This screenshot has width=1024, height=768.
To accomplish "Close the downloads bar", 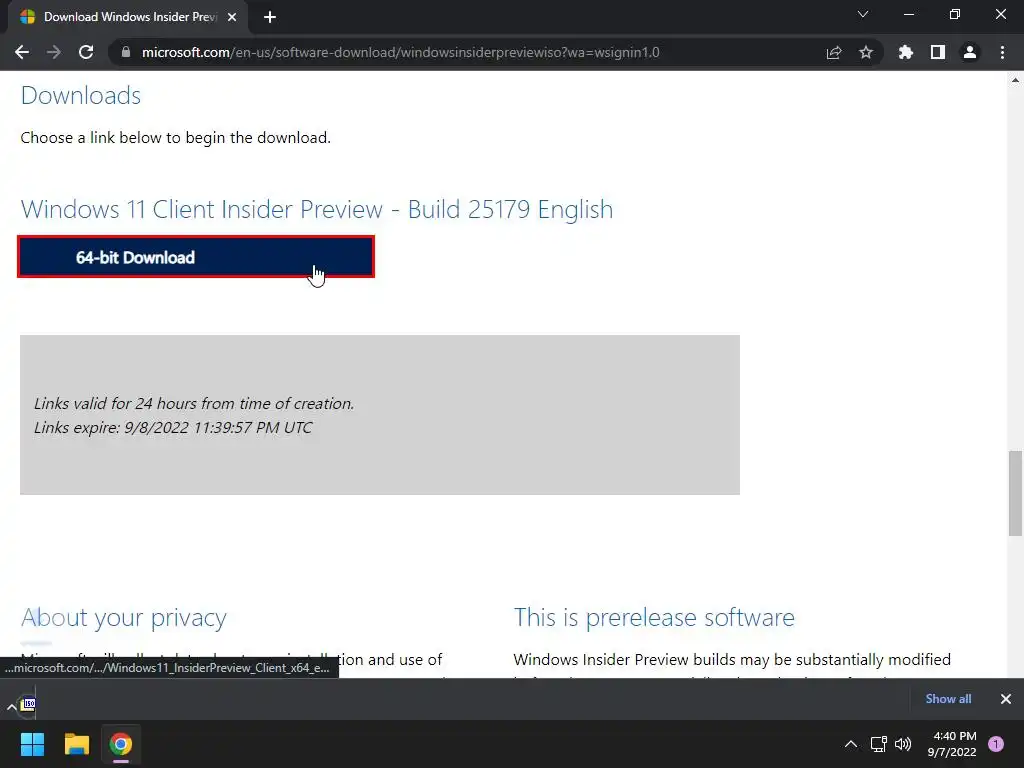I will [1006, 699].
